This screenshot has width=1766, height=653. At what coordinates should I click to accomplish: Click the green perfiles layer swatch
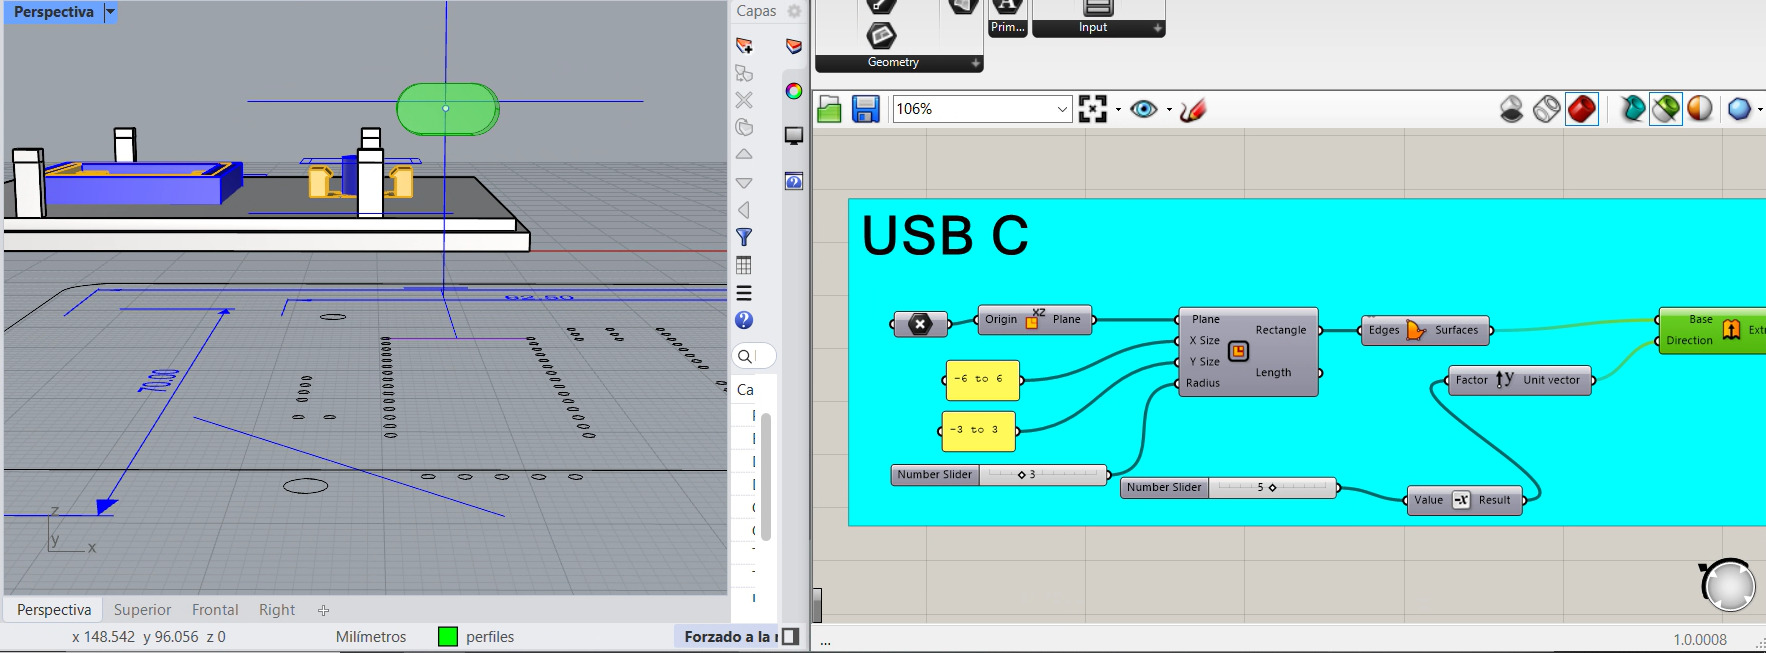click(448, 637)
